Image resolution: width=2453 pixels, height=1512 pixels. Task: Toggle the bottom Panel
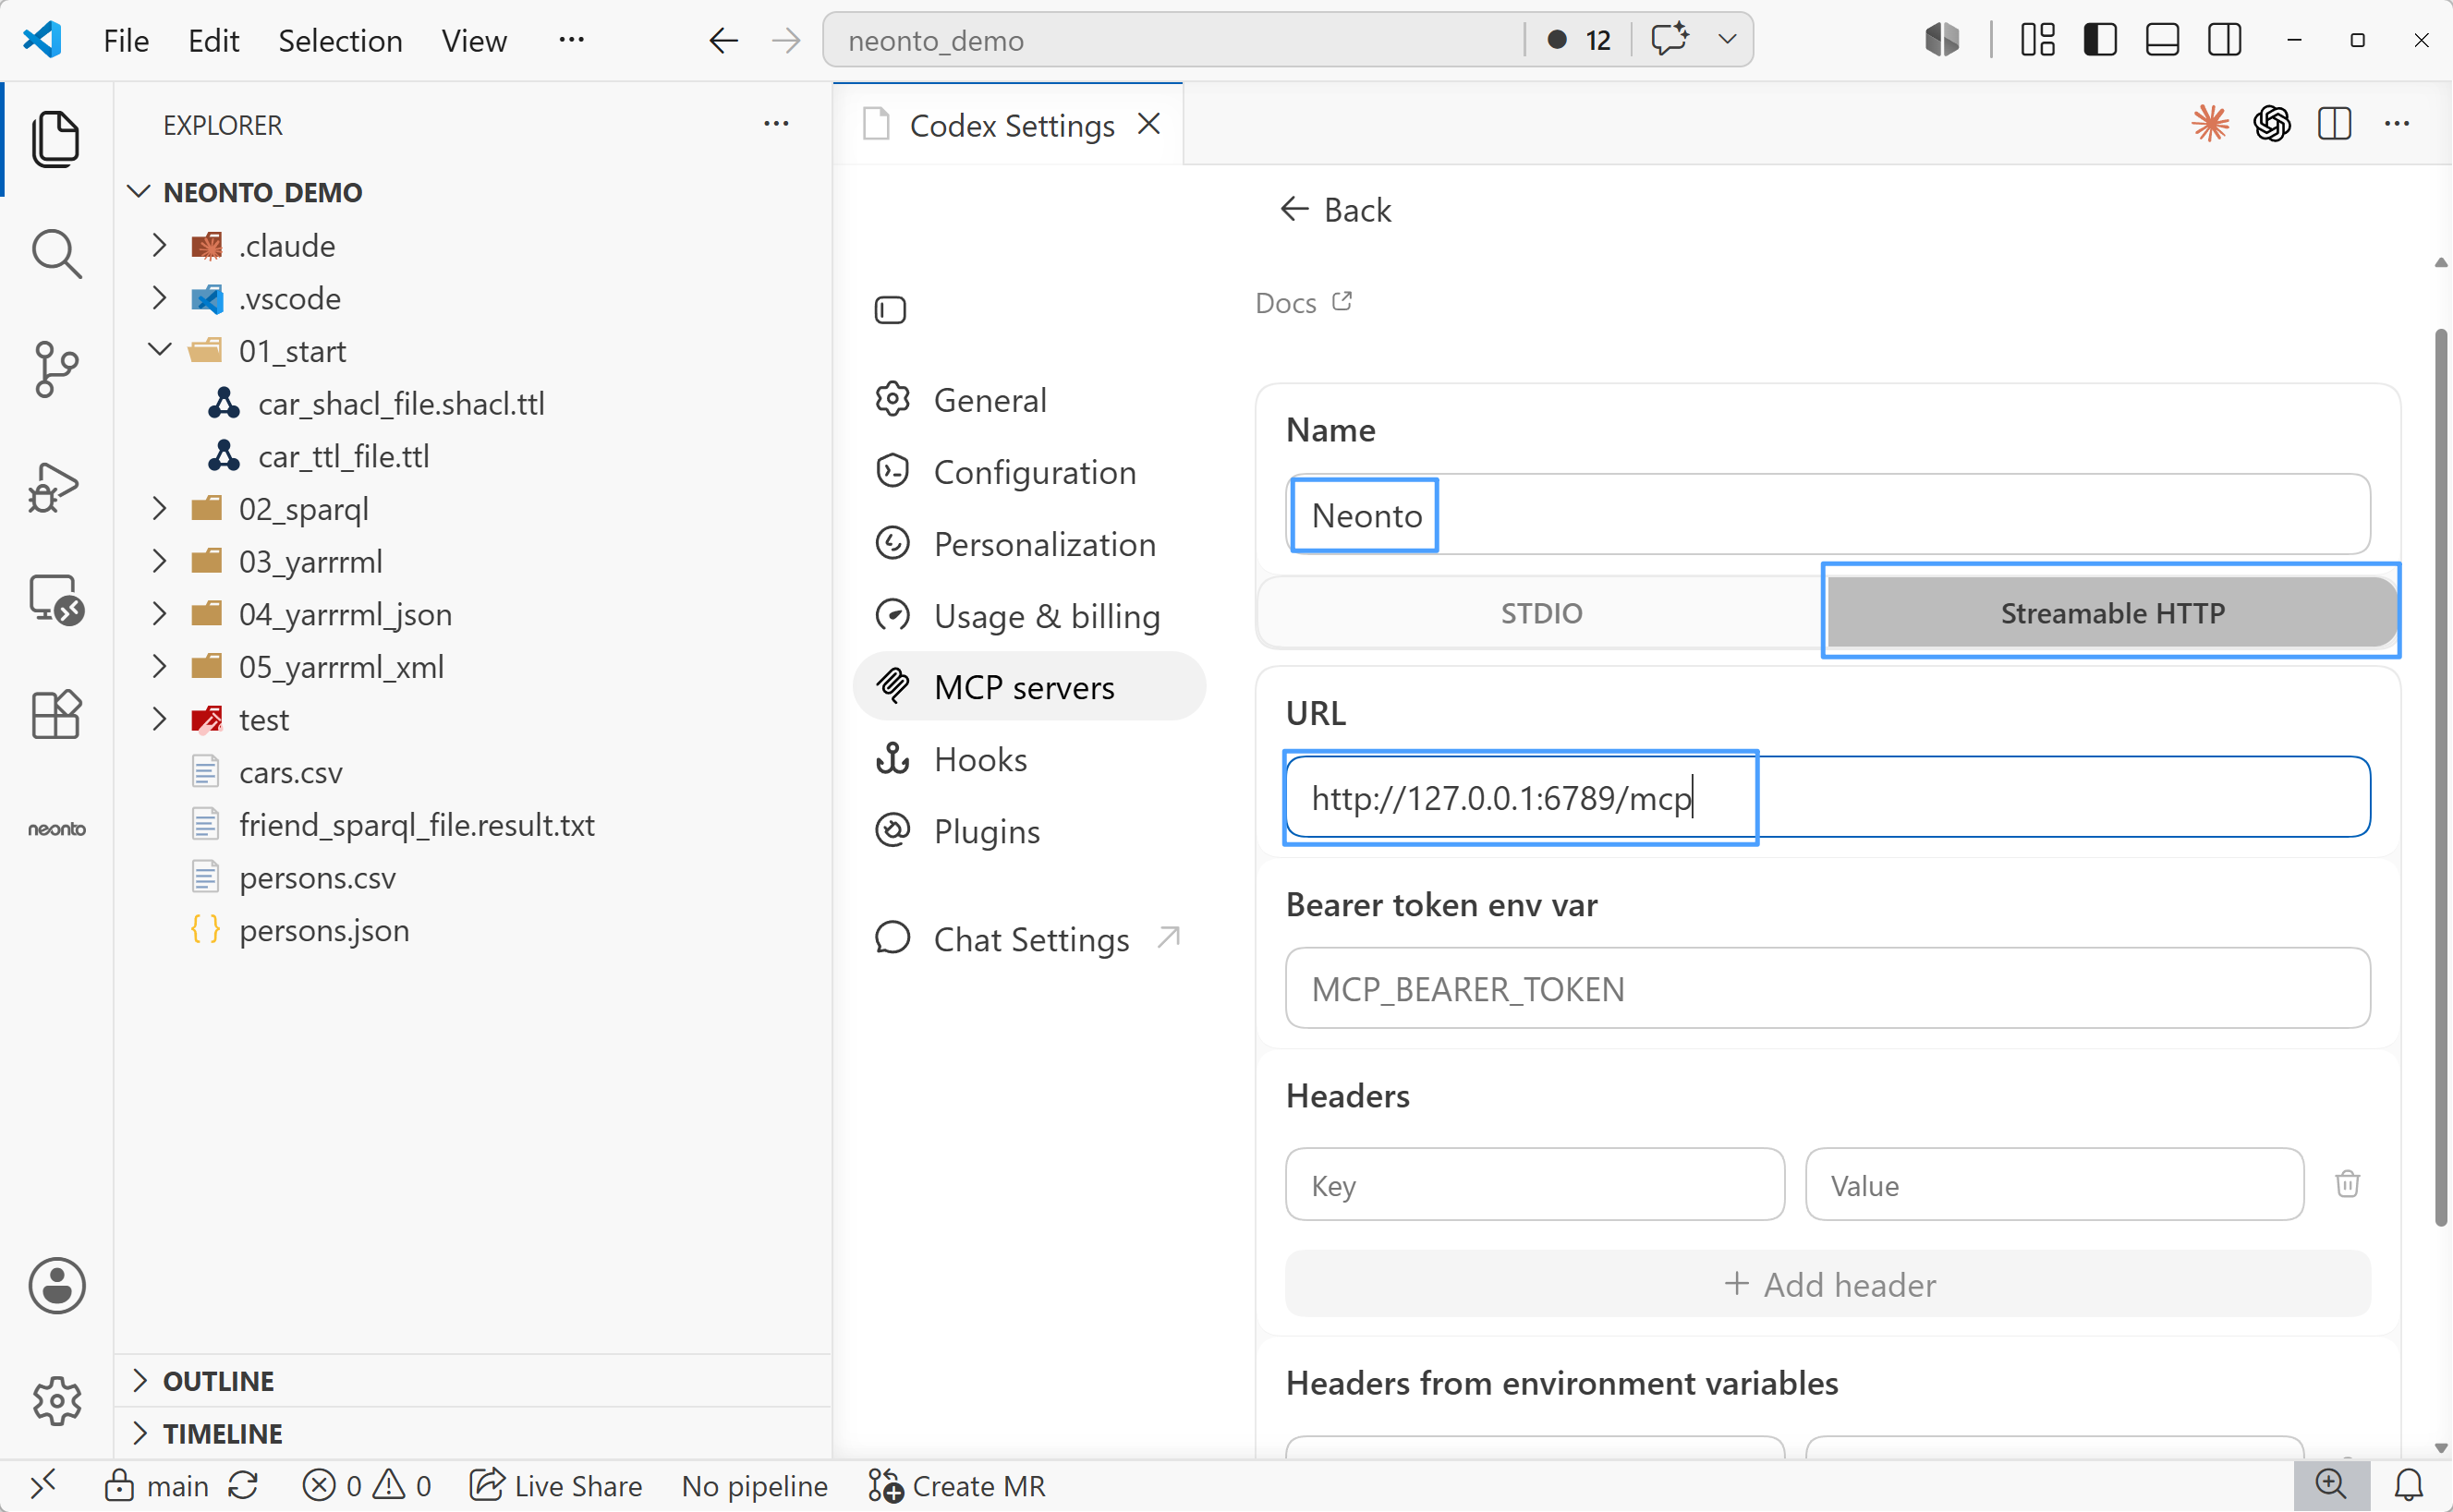tap(2162, 40)
